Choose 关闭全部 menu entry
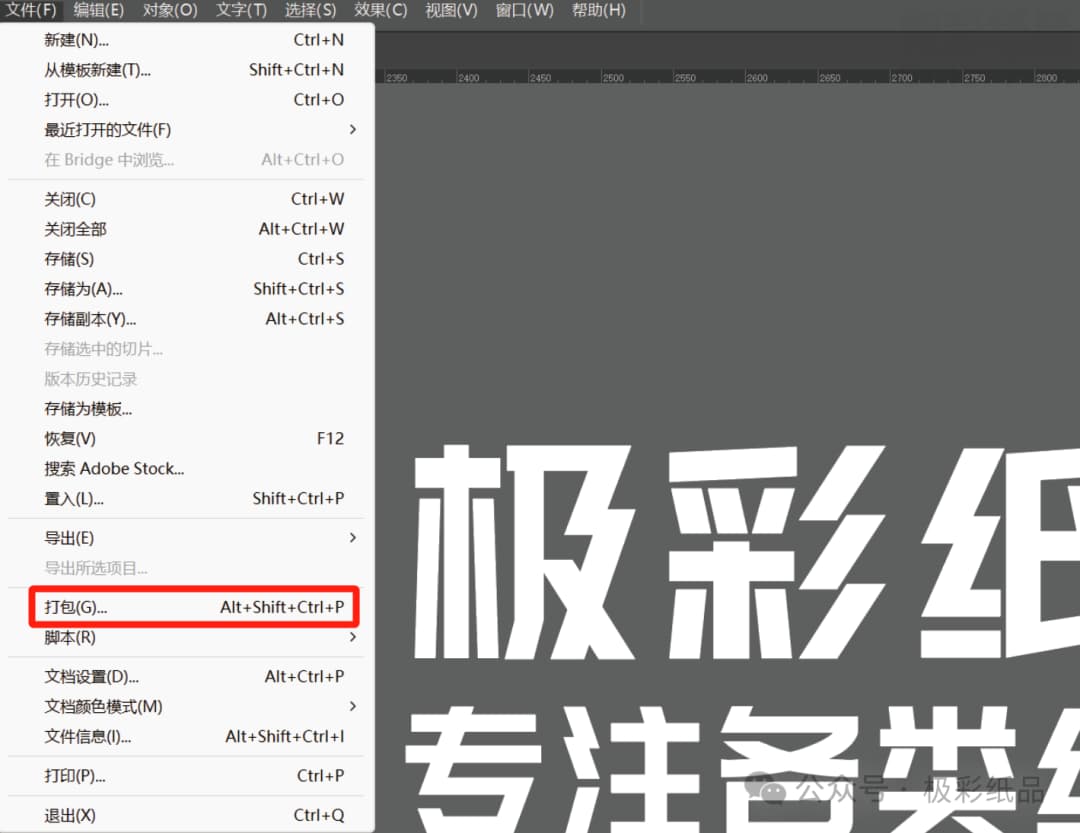 (x=187, y=229)
